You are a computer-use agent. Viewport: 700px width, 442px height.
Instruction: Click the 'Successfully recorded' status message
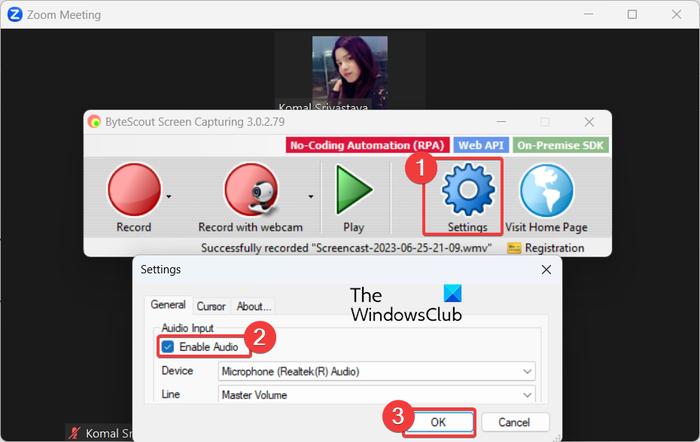click(x=346, y=248)
